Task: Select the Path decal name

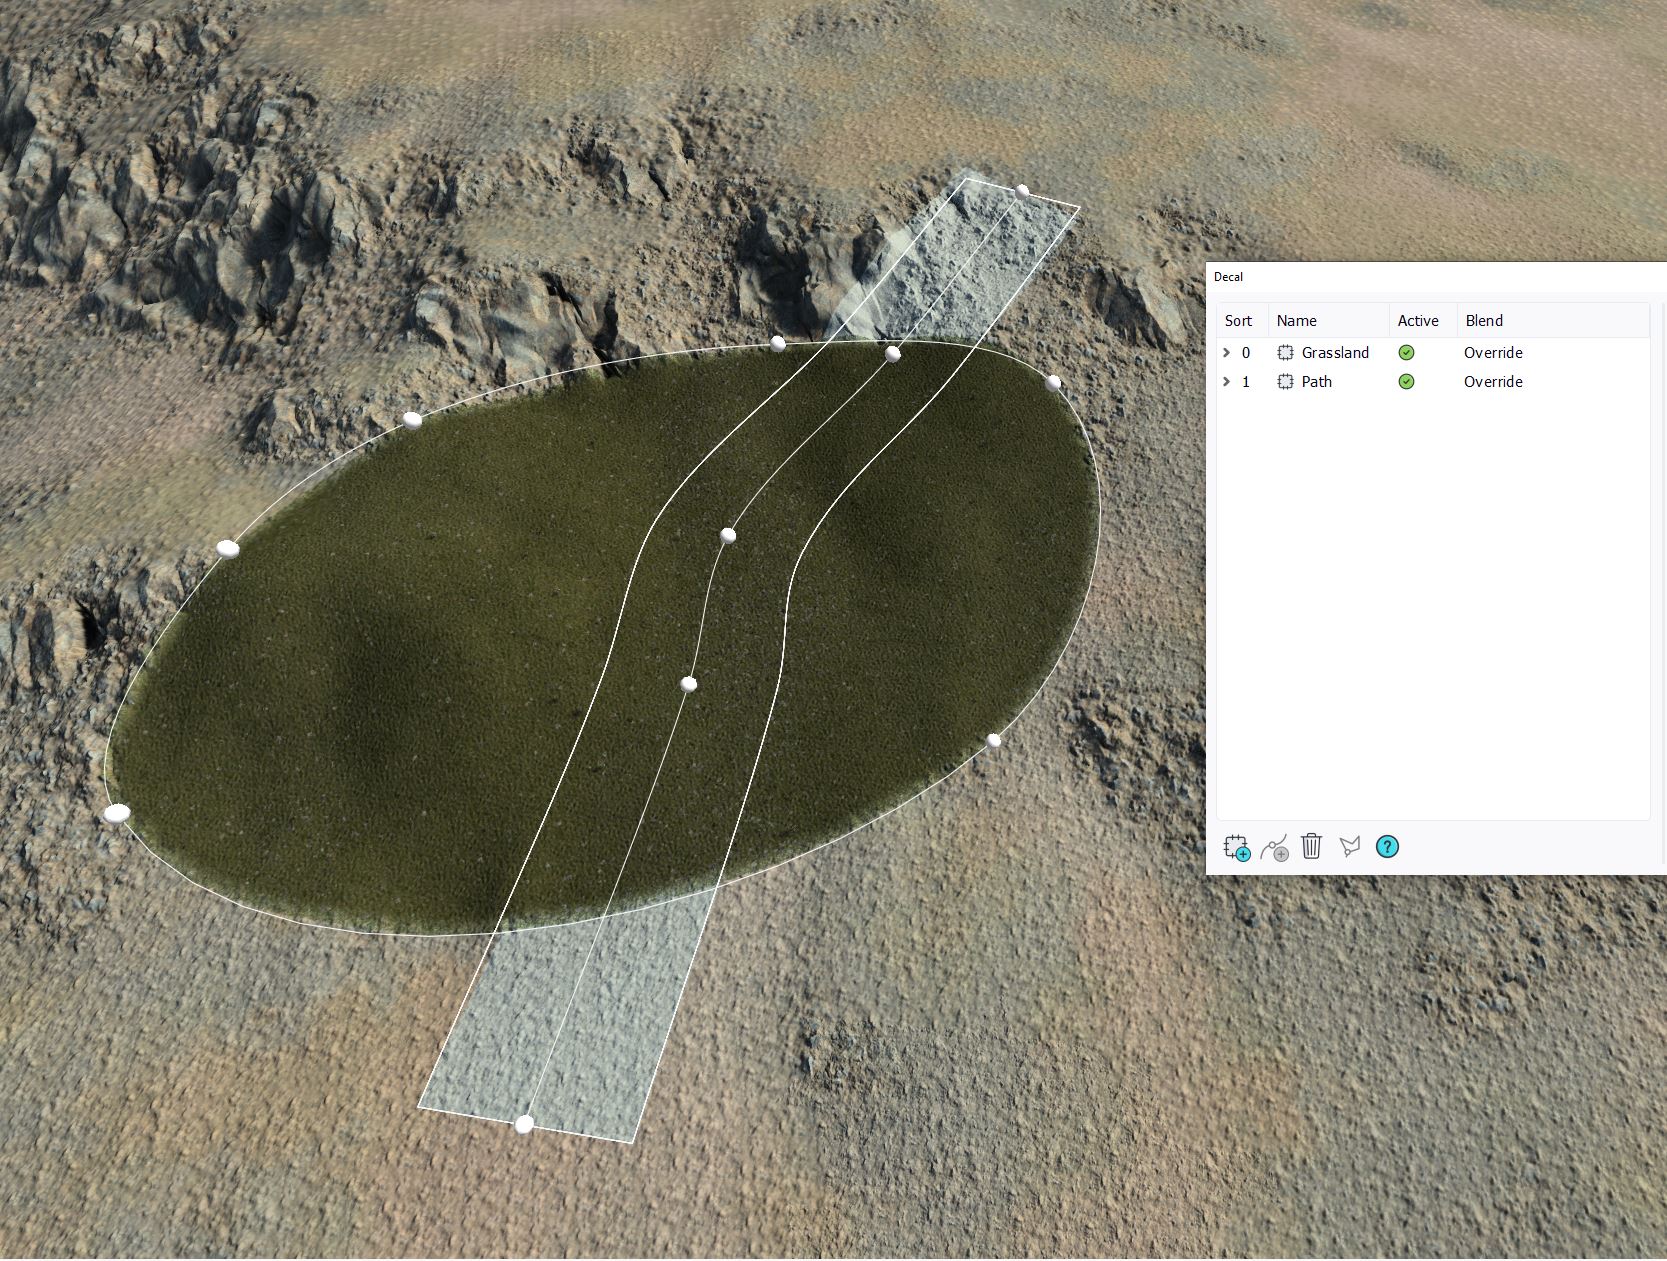Action: [1316, 382]
